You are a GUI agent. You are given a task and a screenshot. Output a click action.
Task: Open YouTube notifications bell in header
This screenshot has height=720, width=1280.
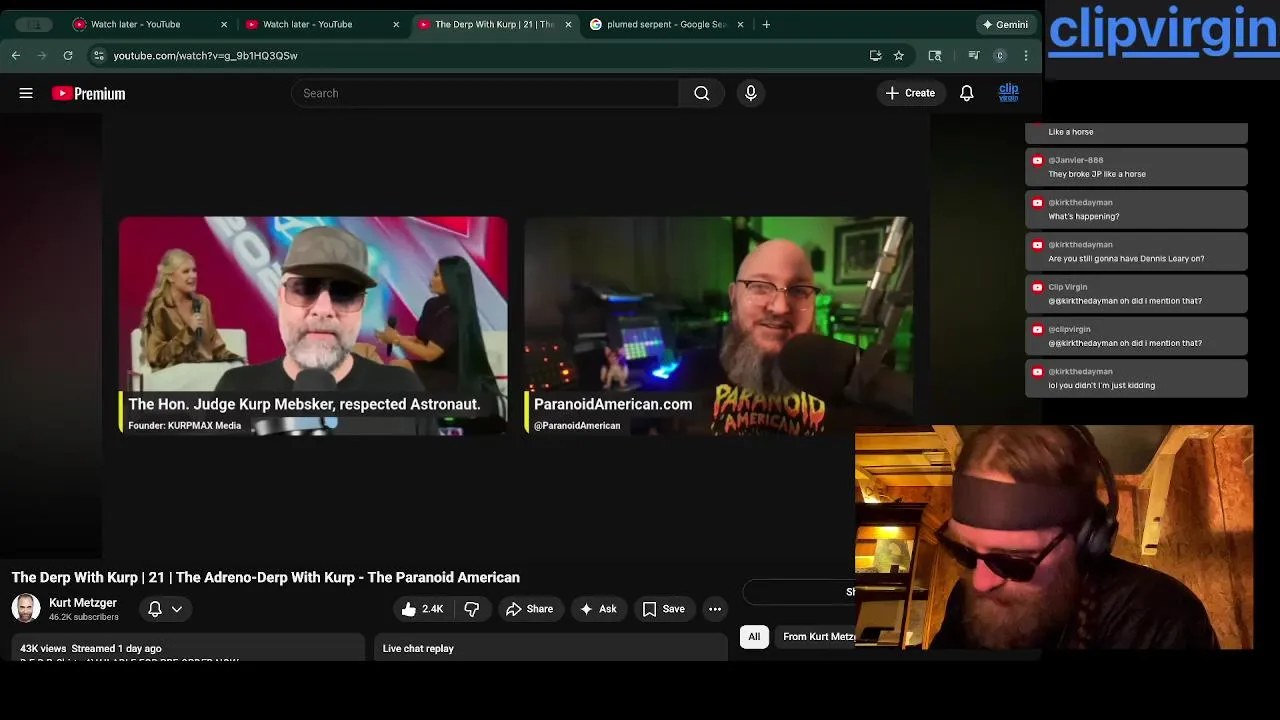pos(967,93)
